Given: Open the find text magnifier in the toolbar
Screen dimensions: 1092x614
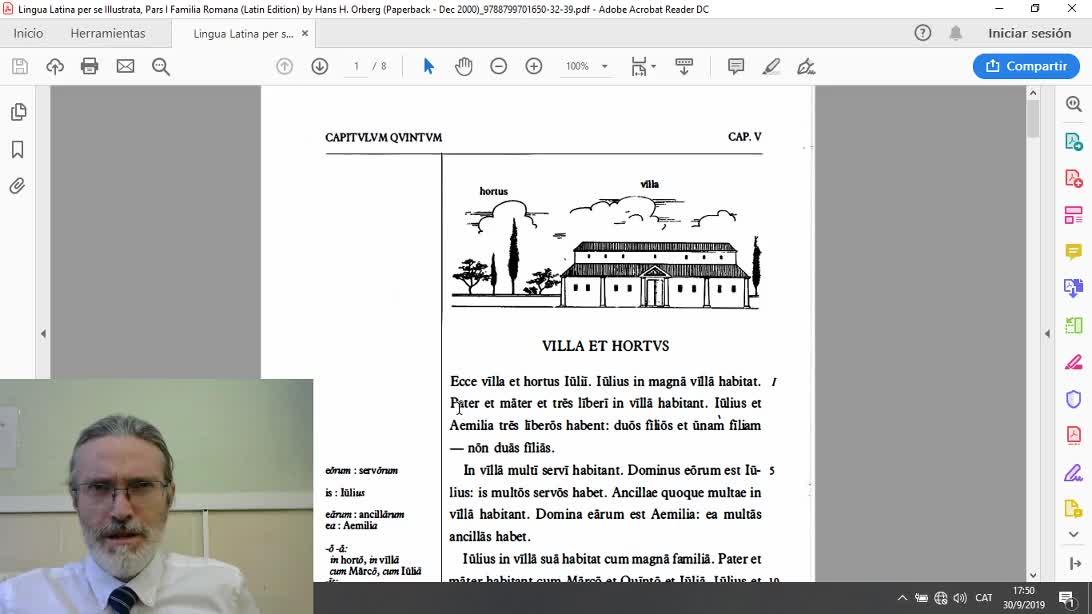Looking at the screenshot, I should tap(161, 66).
